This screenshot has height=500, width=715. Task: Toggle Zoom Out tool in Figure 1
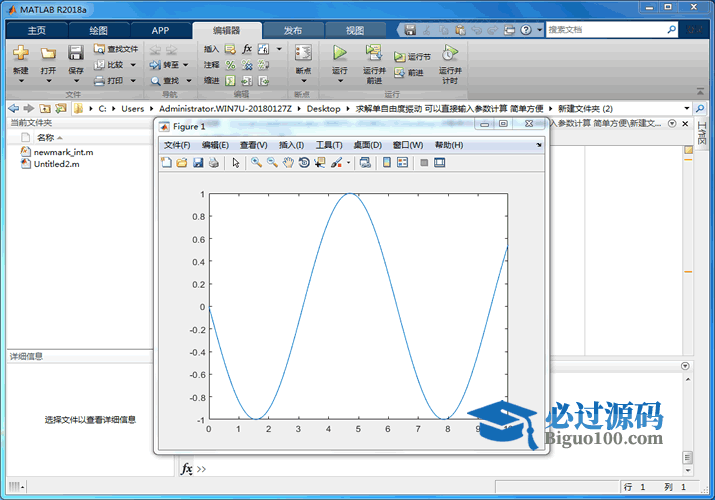[272, 163]
